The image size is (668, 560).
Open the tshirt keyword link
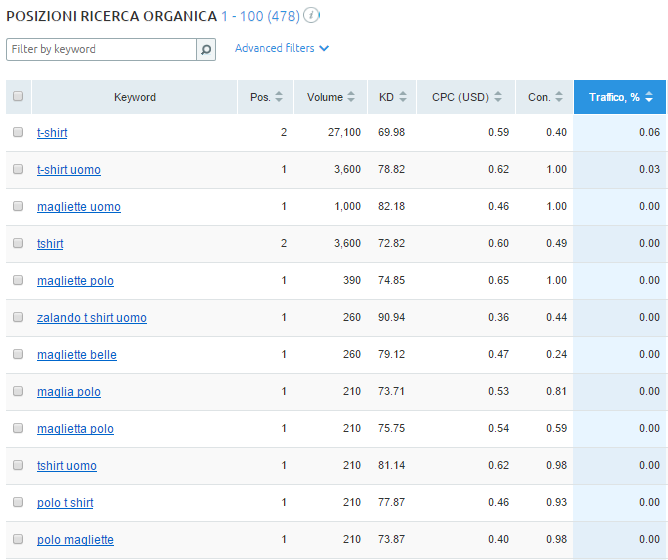50,244
